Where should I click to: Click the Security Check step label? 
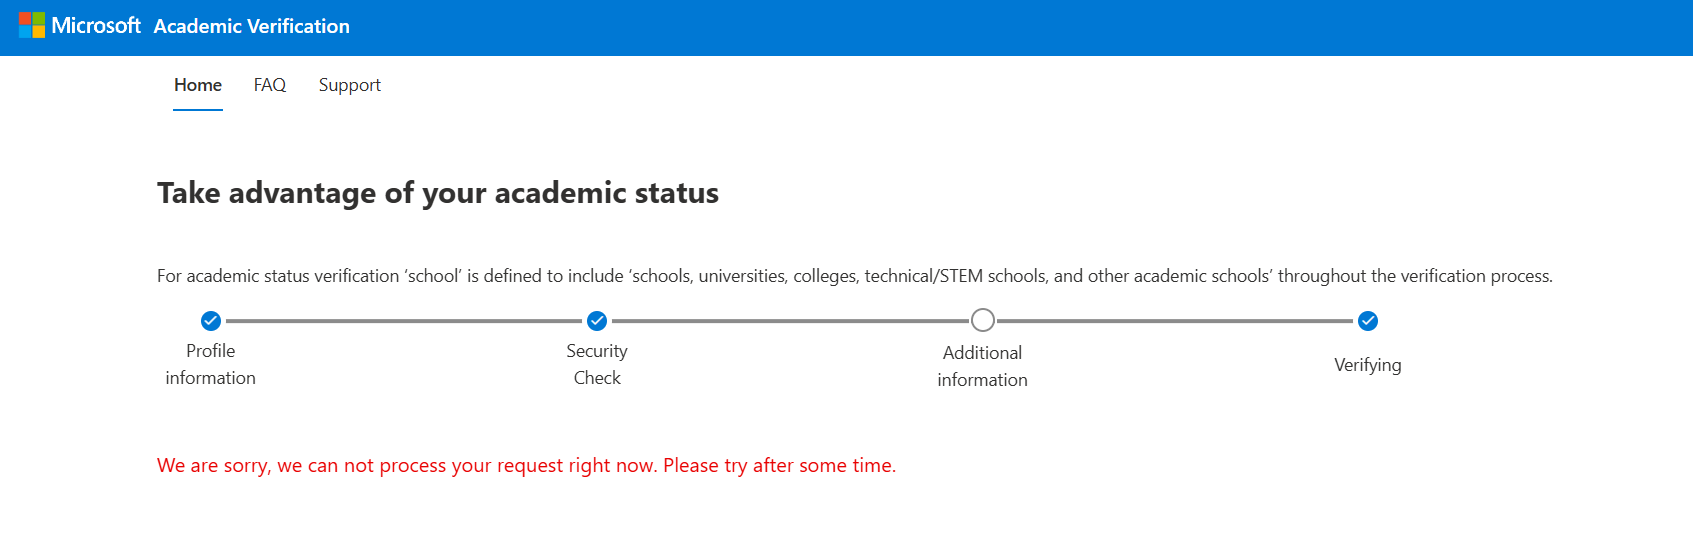tap(597, 364)
